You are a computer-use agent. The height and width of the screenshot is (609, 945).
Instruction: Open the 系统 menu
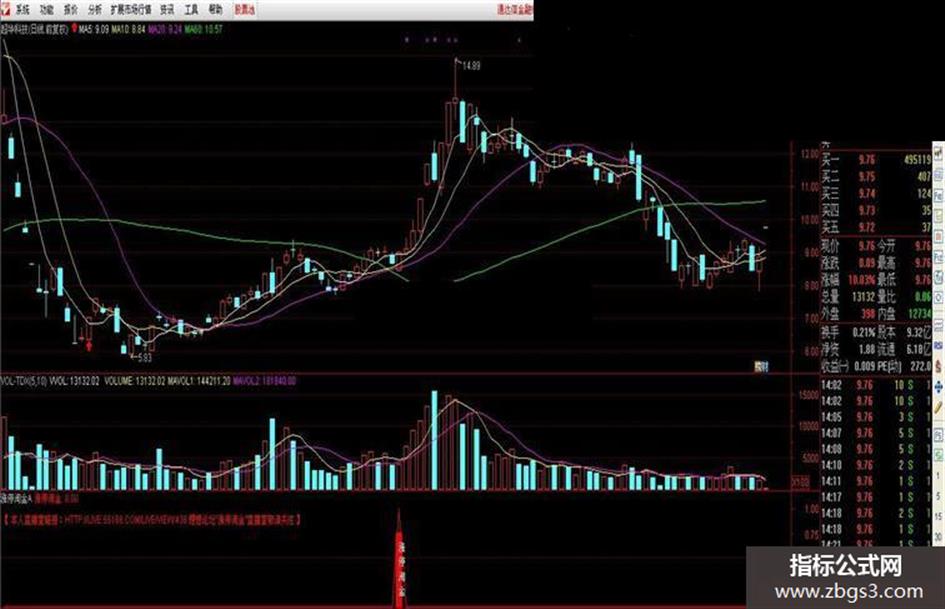(x=22, y=9)
